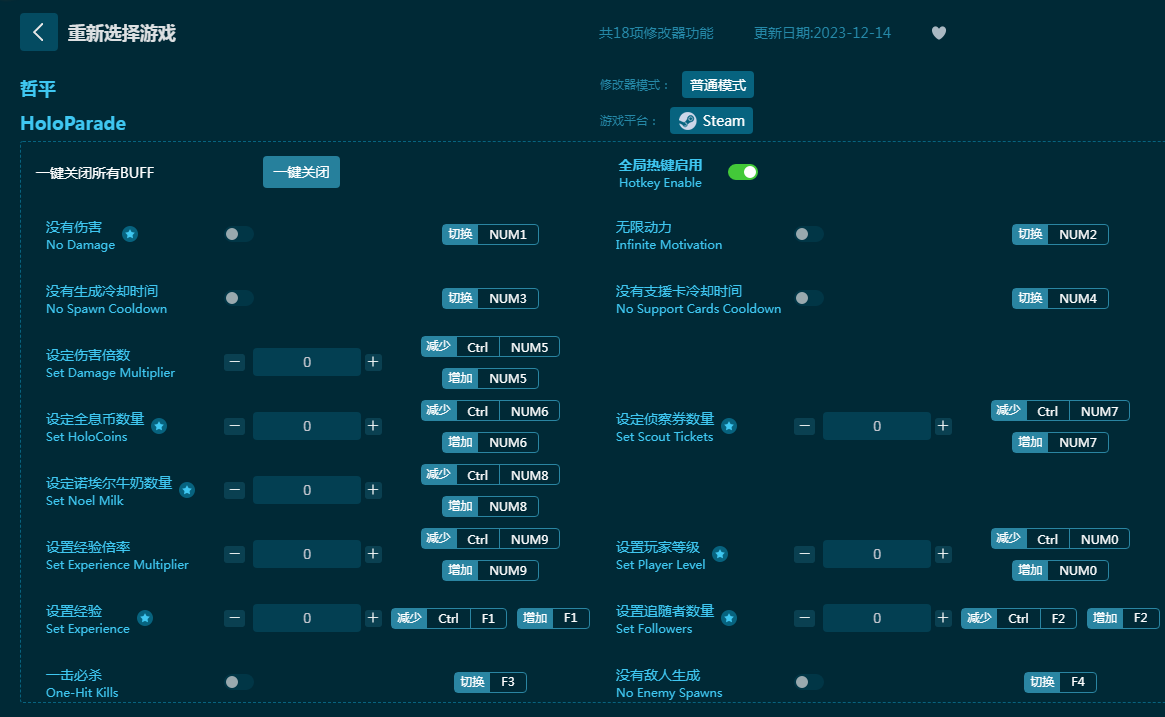Click the F3 hotkey for One-Hit Kills
1165x717 pixels.
[490, 682]
